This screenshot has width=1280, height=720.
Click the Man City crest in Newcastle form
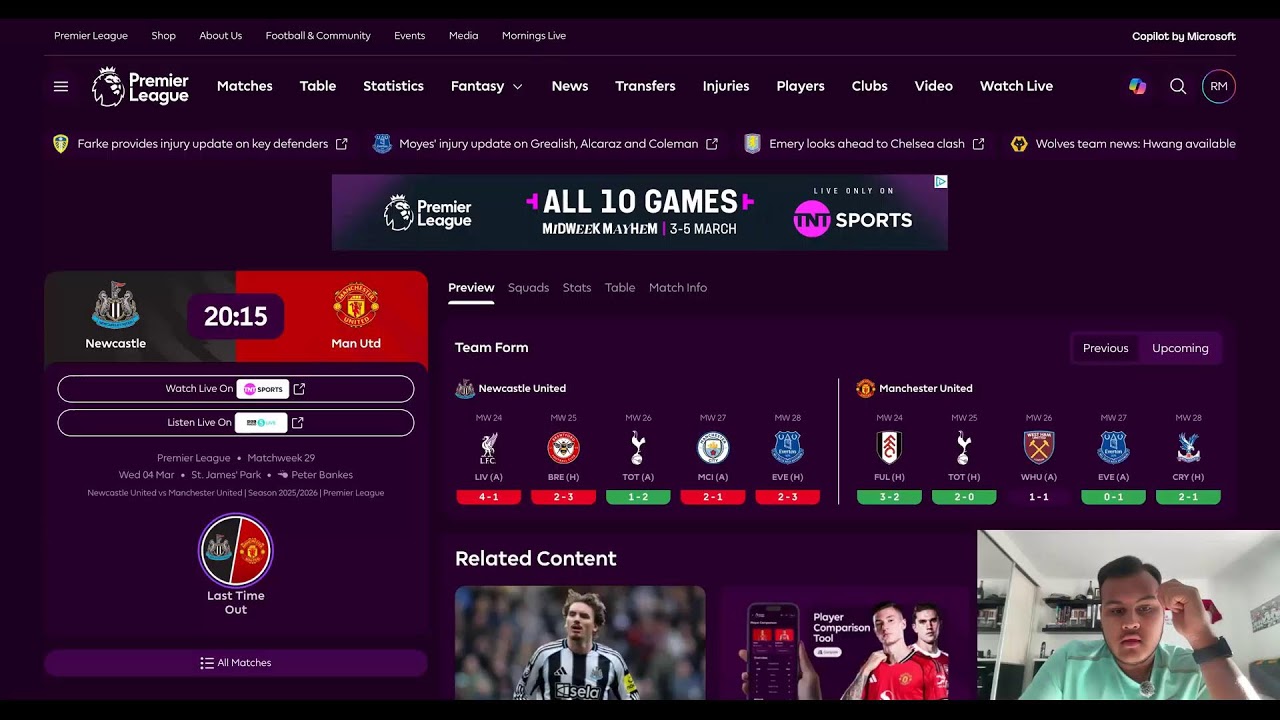point(713,448)
